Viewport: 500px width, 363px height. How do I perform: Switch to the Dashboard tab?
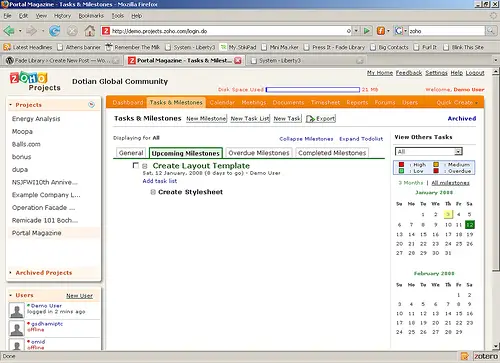click(x=128, y=103)
